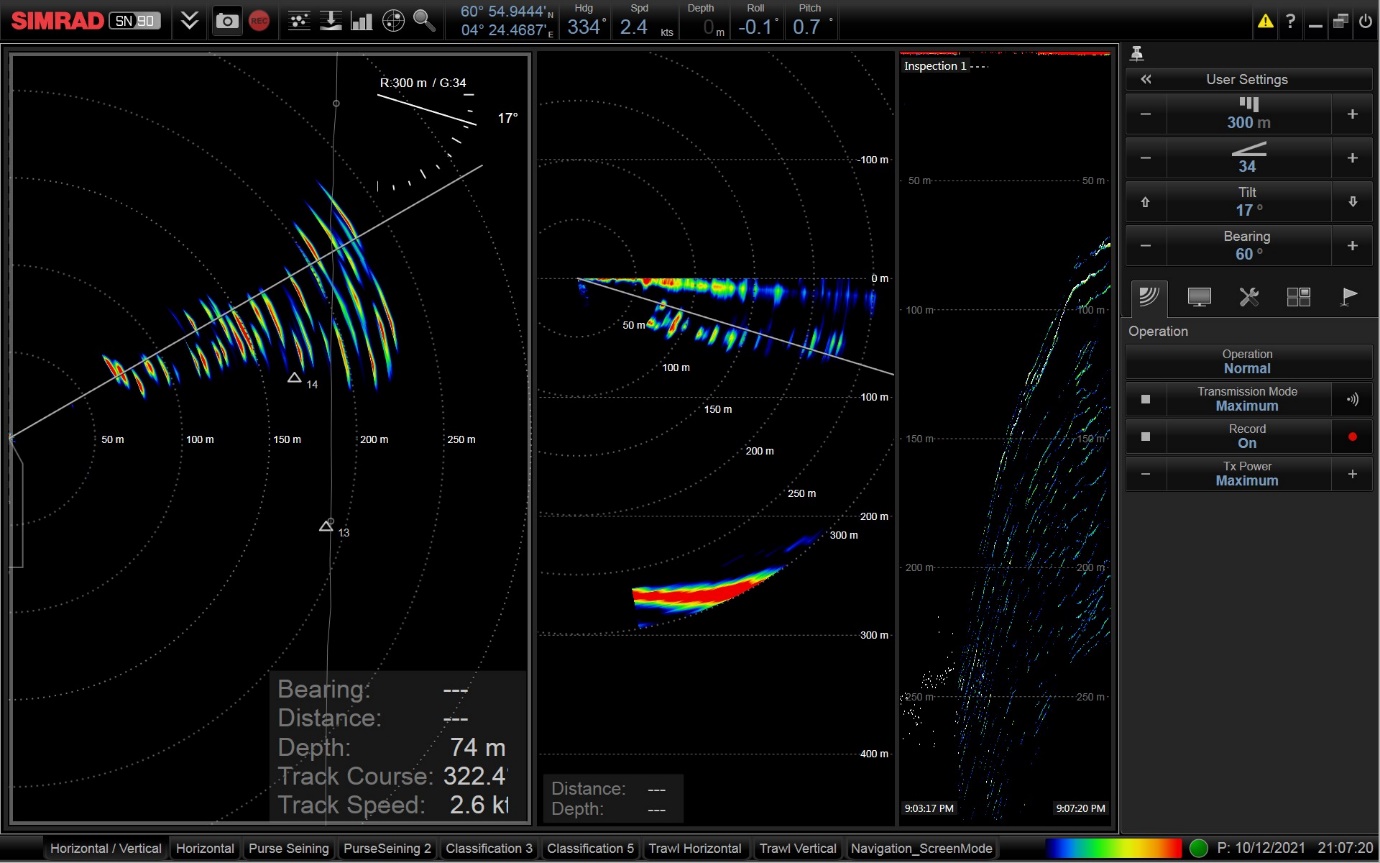The image size is (1380, 863).
Task: Click the red REC record button
Action: (259, 21)
